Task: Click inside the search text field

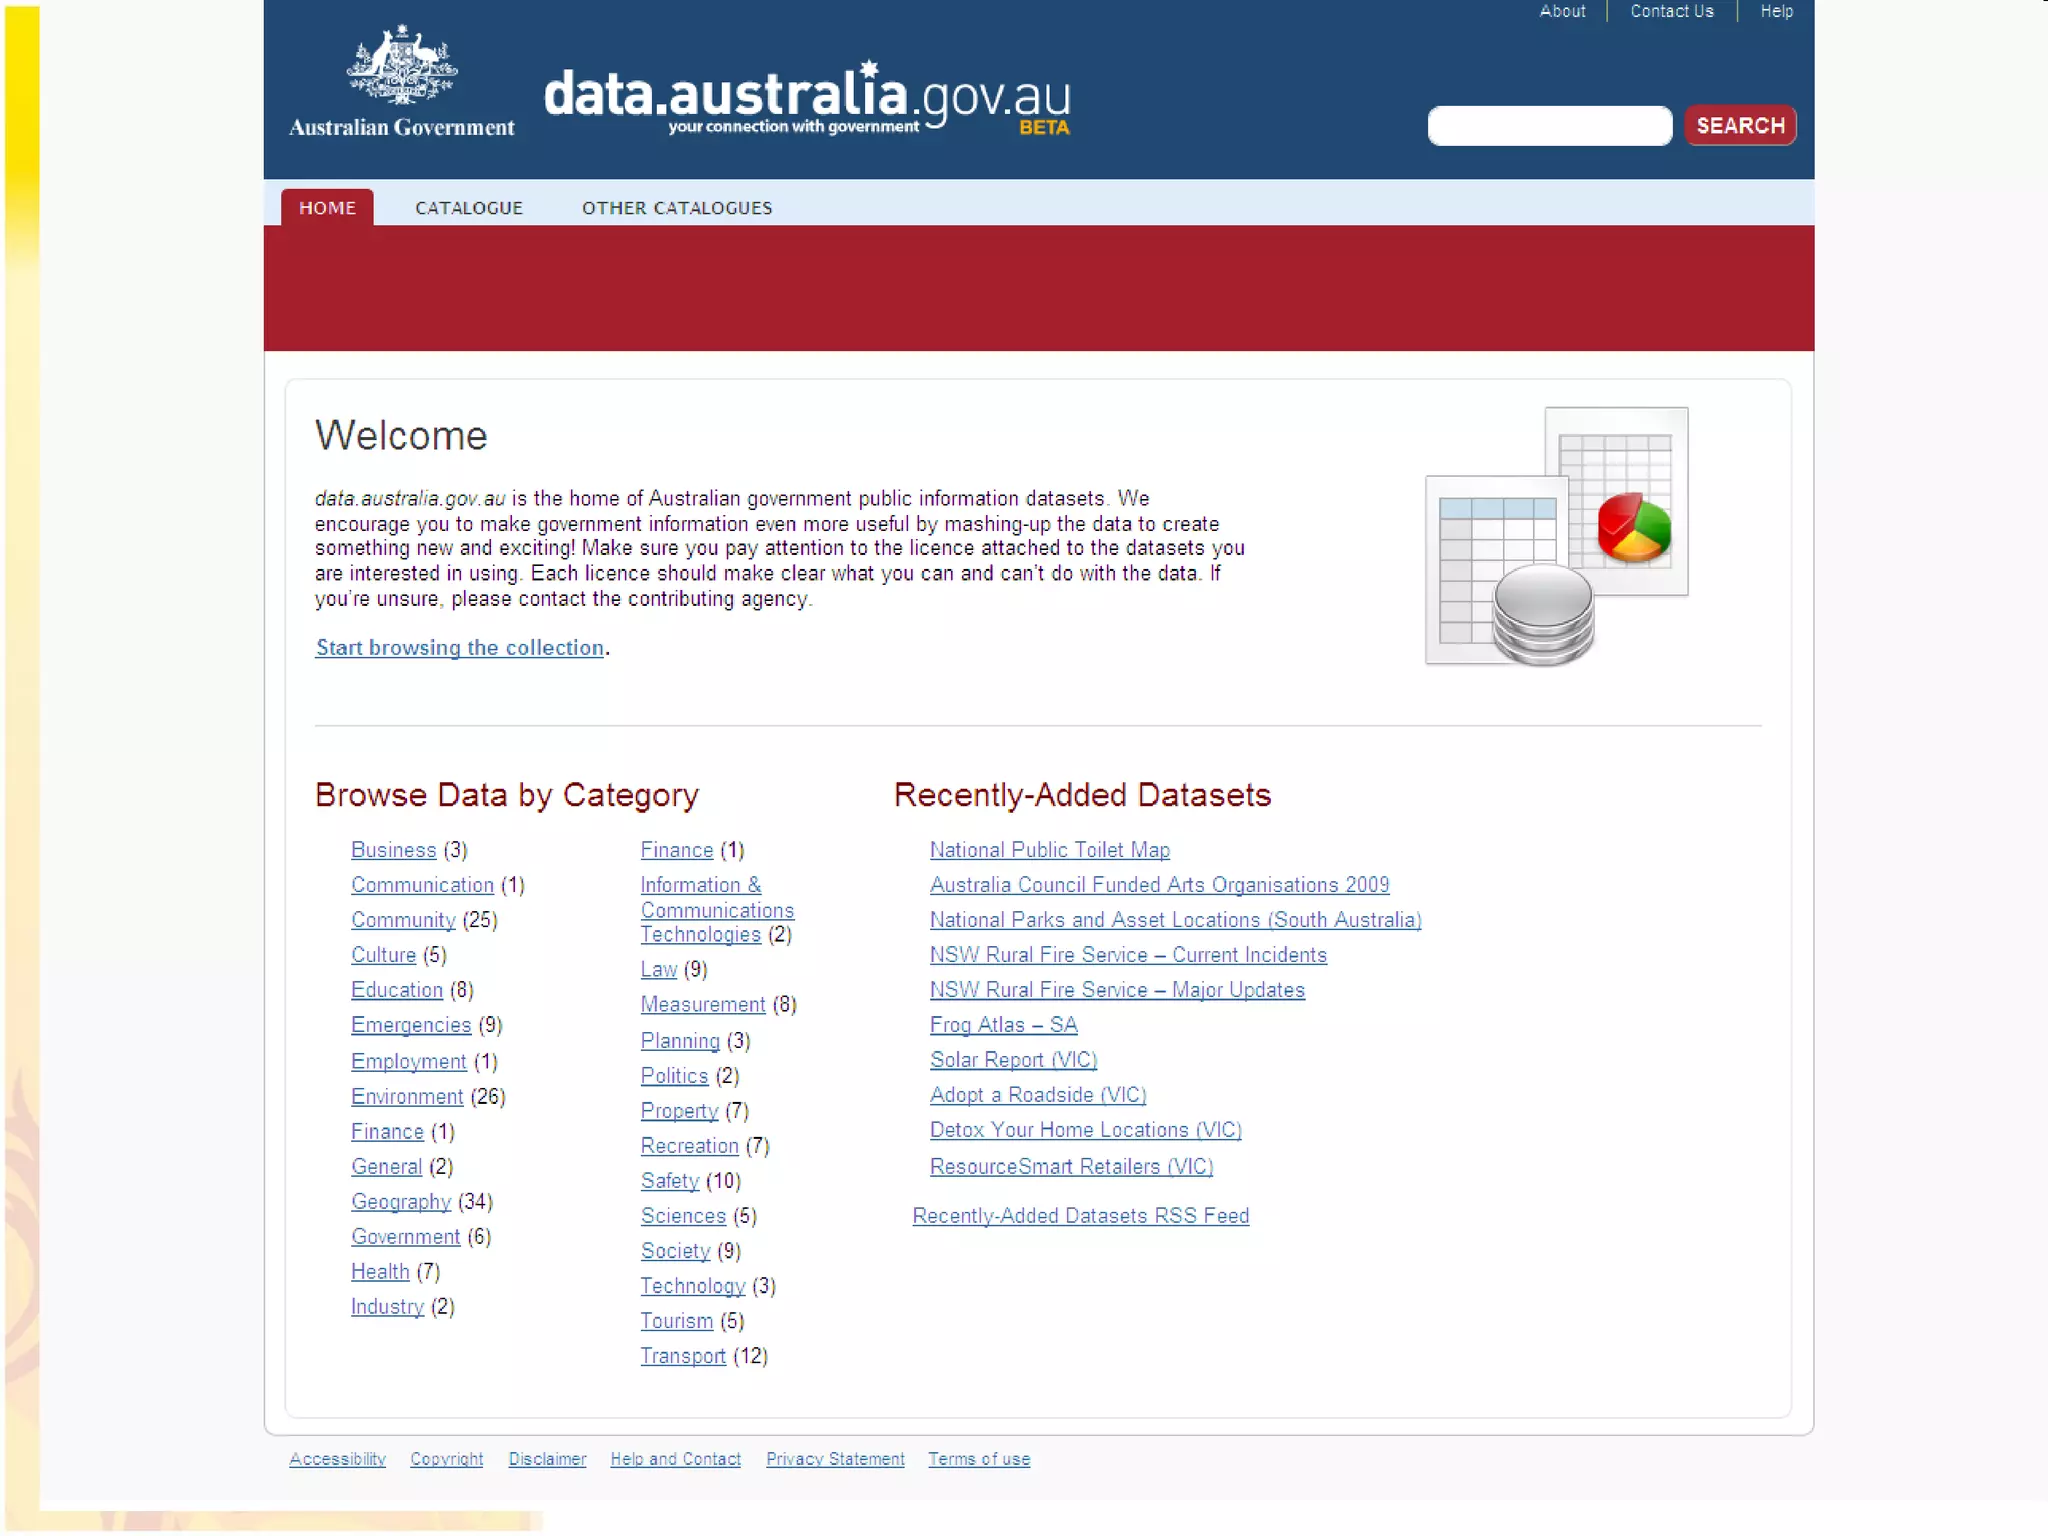Action: [x=1549, y=126]
